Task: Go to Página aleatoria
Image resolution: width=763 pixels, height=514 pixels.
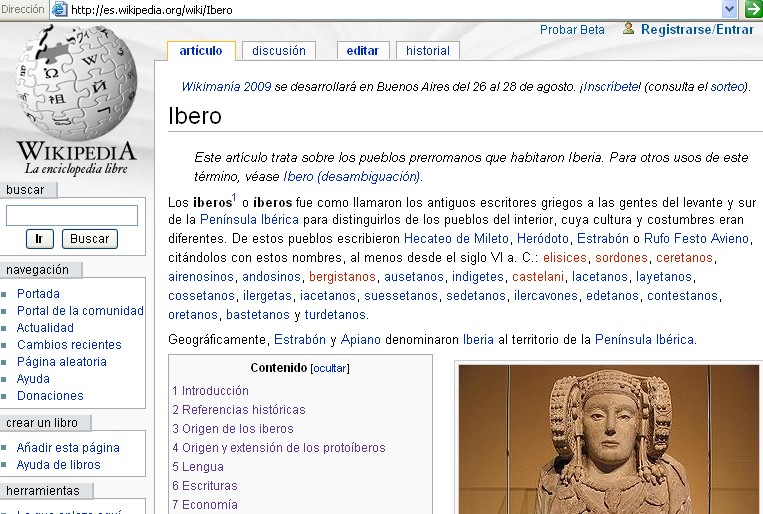Action: (x=62, y=362)
